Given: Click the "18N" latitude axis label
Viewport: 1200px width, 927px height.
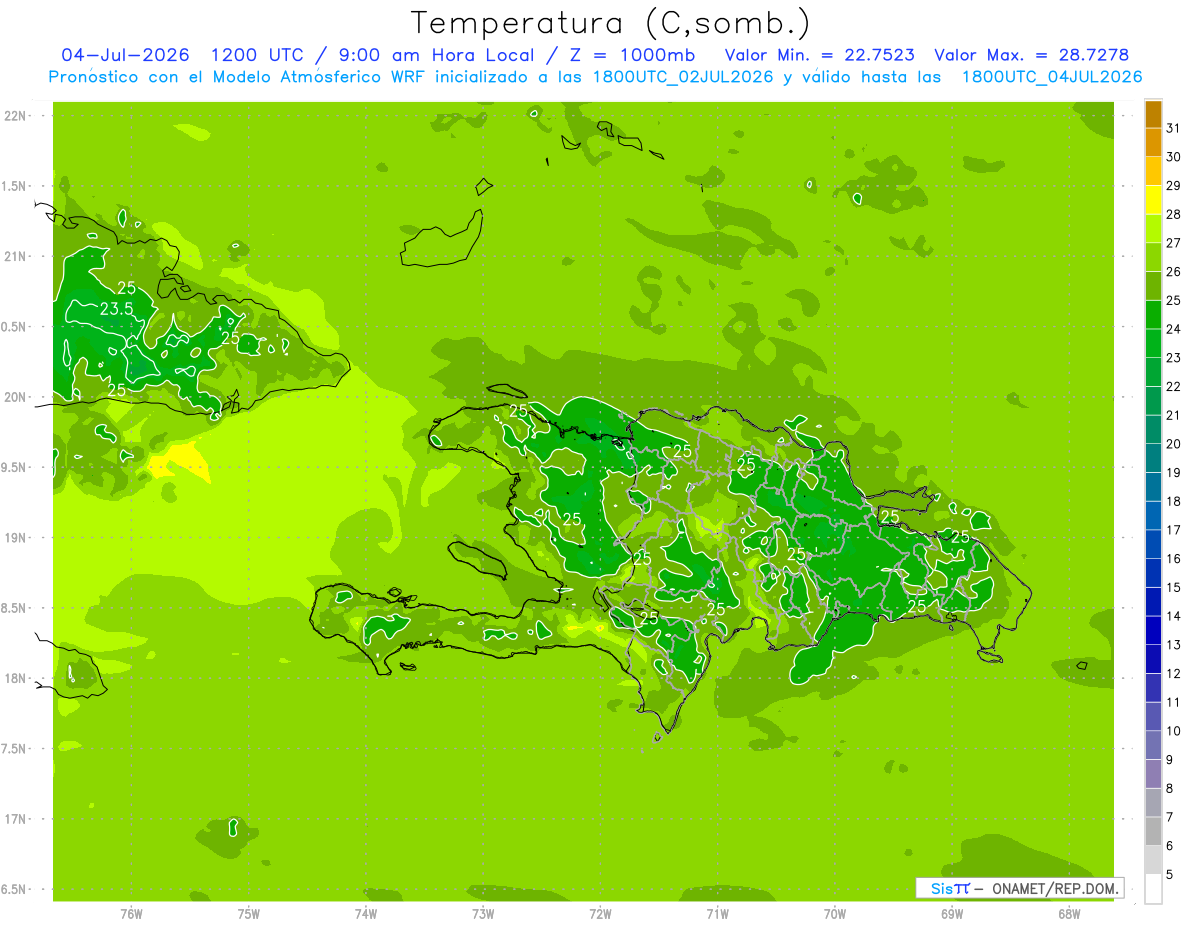Looking at the screenshot, I should coord(15,678).
